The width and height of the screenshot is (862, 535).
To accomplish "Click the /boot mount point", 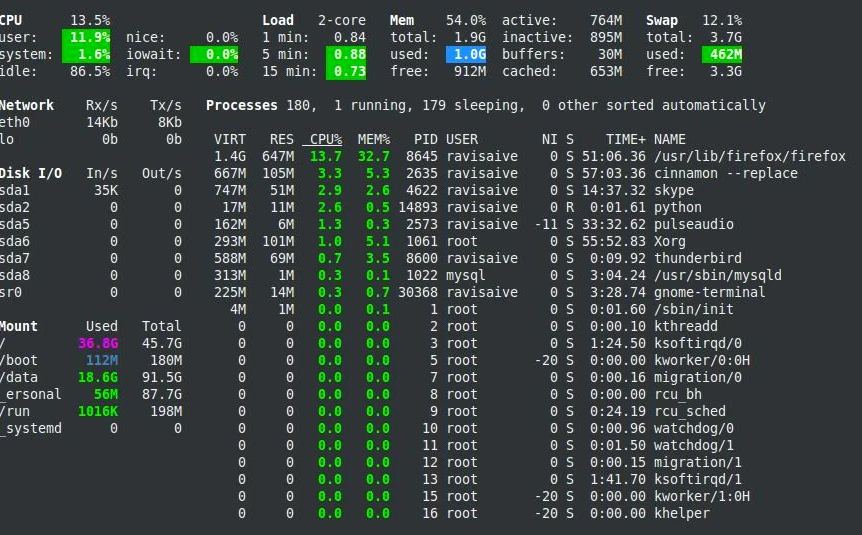I will point(19,361).
